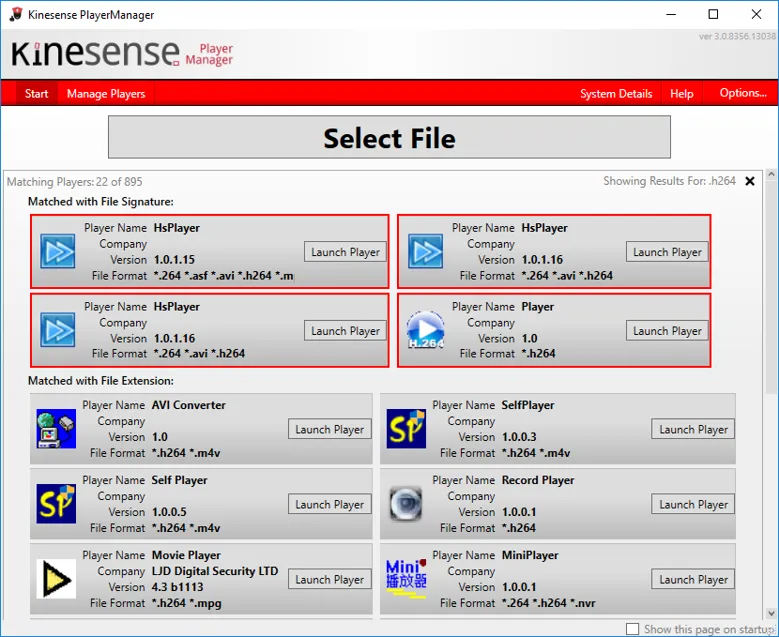Viewport: 779px width, 637px height.
Task: Open System Details menu
Action: coord(616,93)
